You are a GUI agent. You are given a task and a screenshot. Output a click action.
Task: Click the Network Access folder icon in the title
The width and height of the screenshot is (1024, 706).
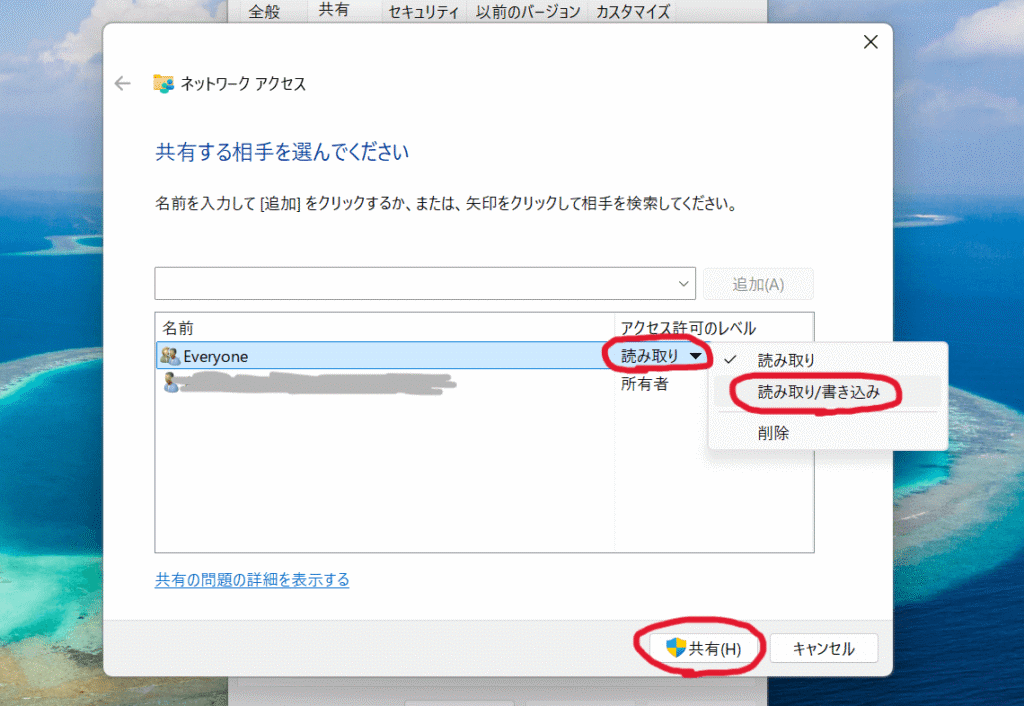coord(163,84)
